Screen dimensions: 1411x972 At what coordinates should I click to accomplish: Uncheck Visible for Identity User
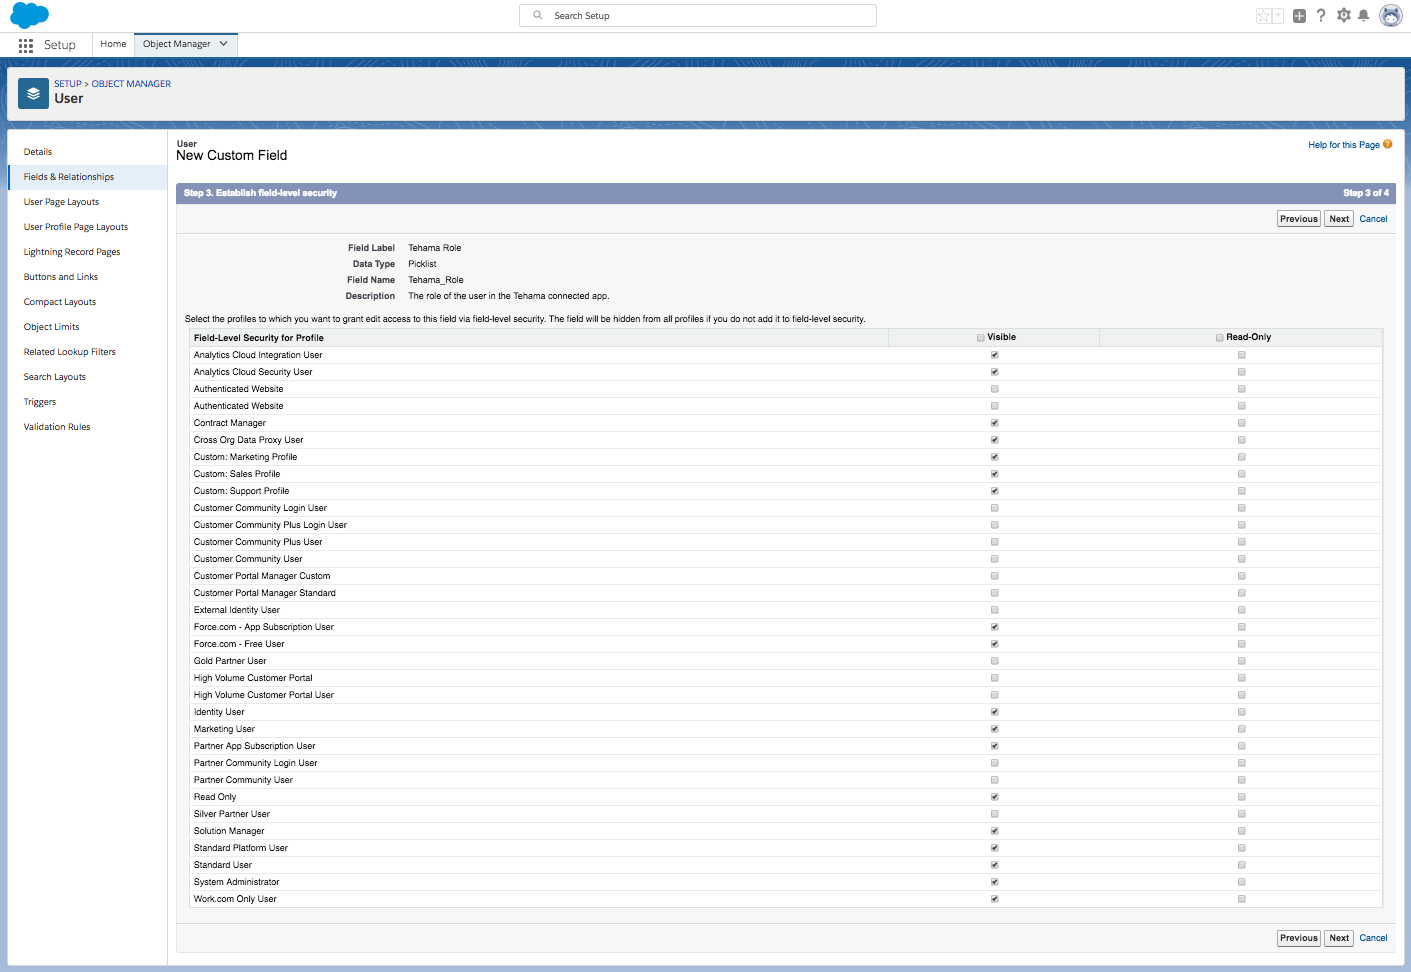click(x=994, y=712)
